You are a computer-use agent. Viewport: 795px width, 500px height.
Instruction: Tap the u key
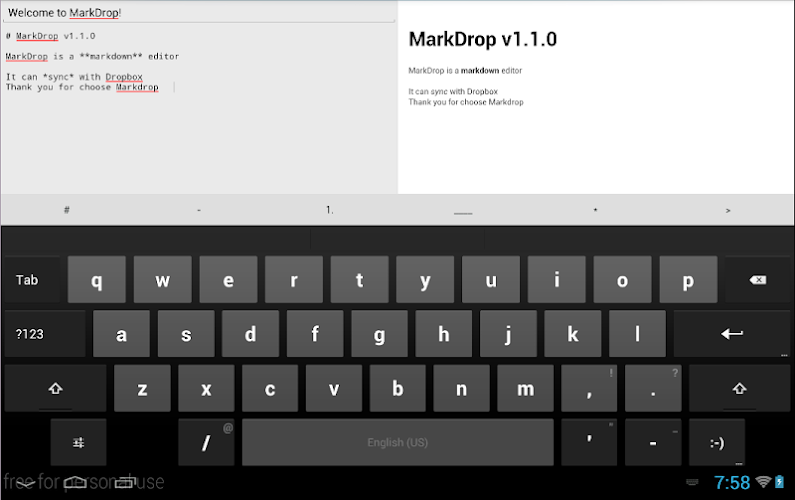click(x=491, y=280)
